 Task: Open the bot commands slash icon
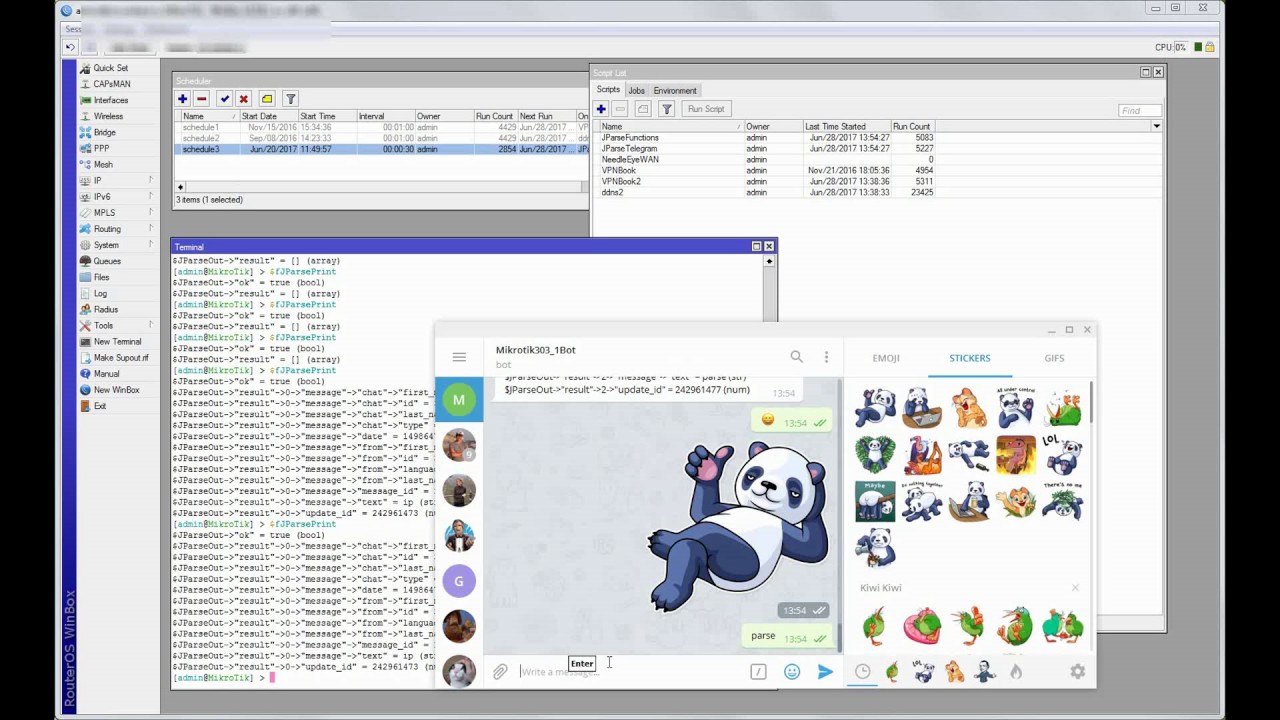(758, 672)
